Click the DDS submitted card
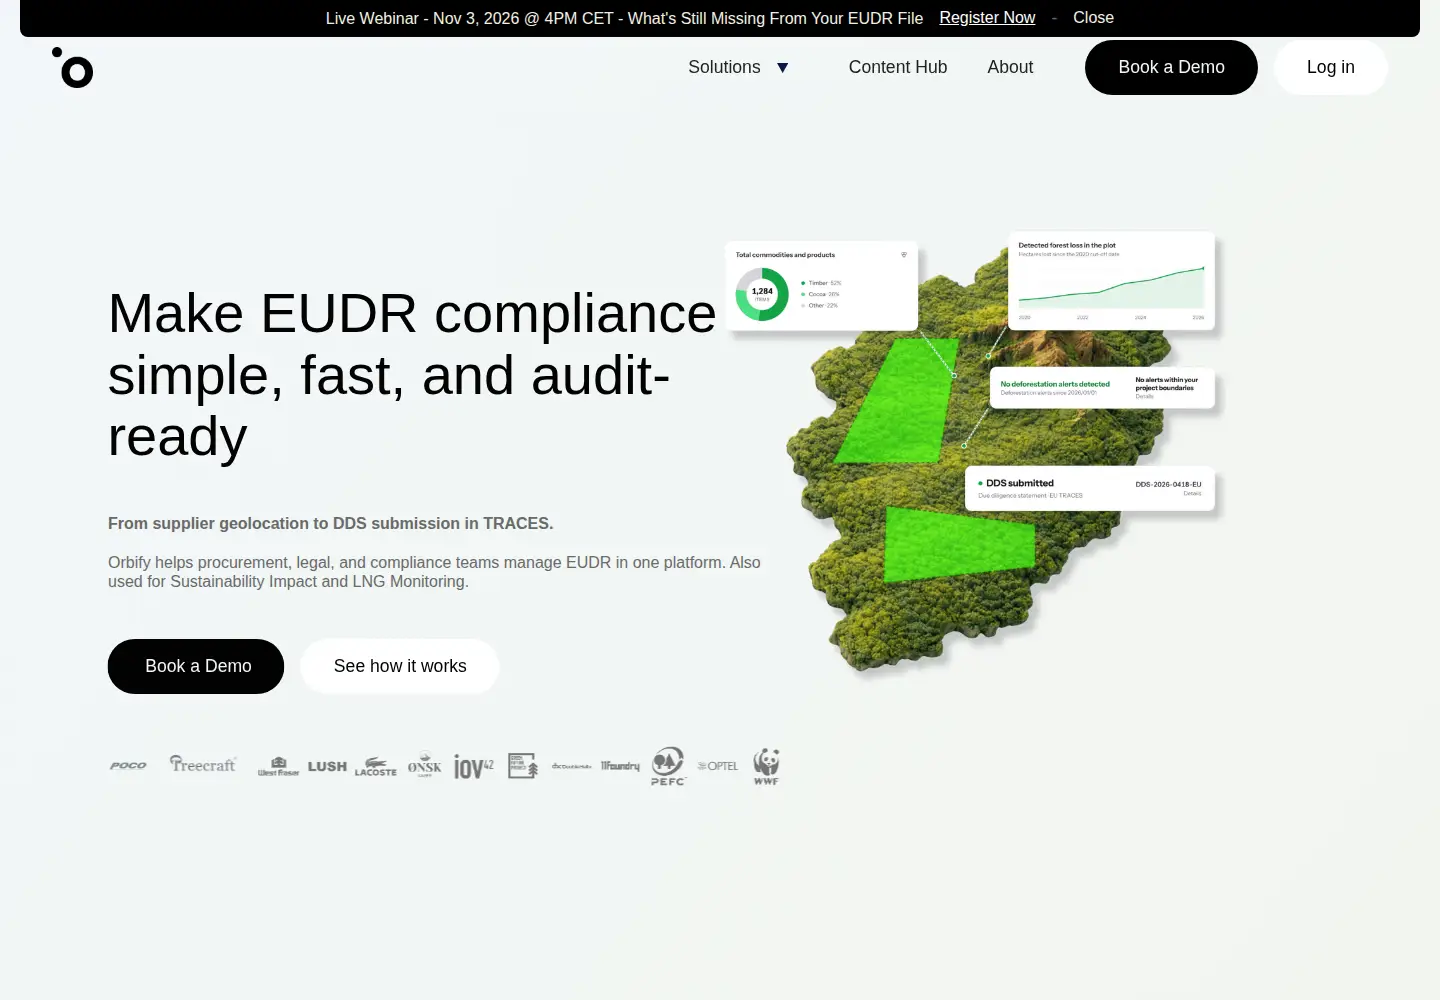 (1090, 488)
